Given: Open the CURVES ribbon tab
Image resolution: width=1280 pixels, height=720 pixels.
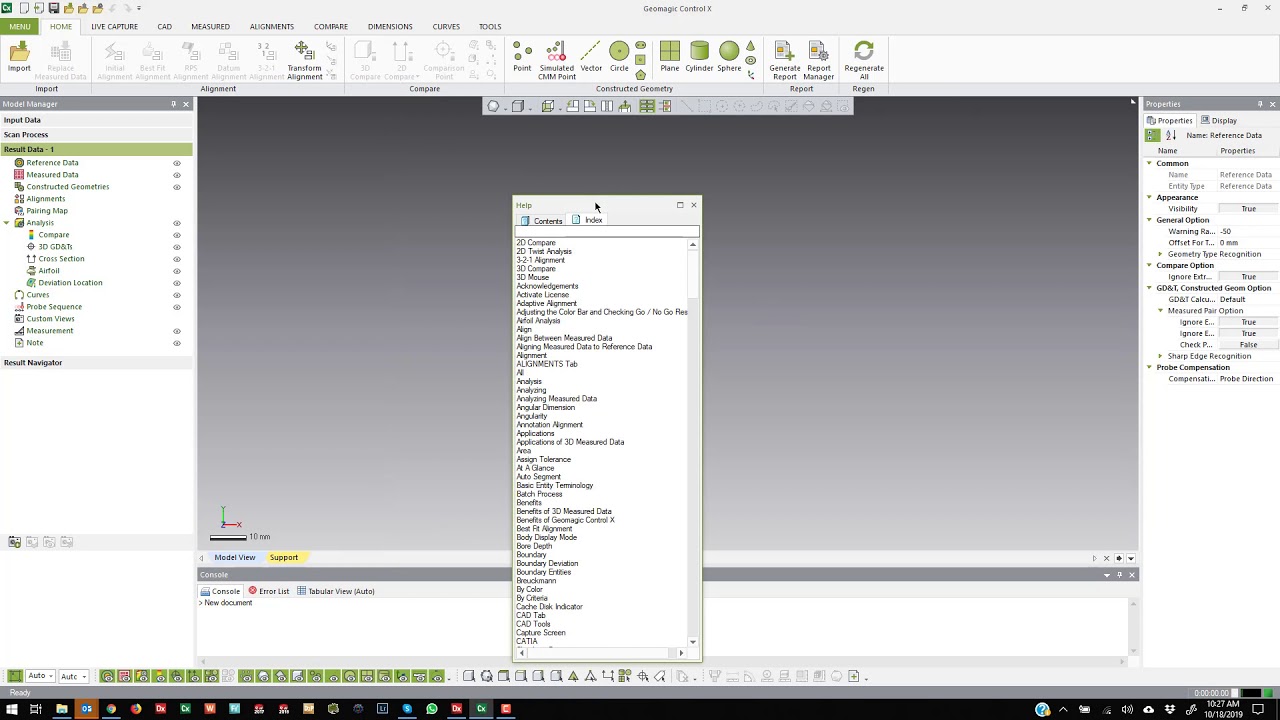Looking at the screenshot, I should click(x=446, y=26).
